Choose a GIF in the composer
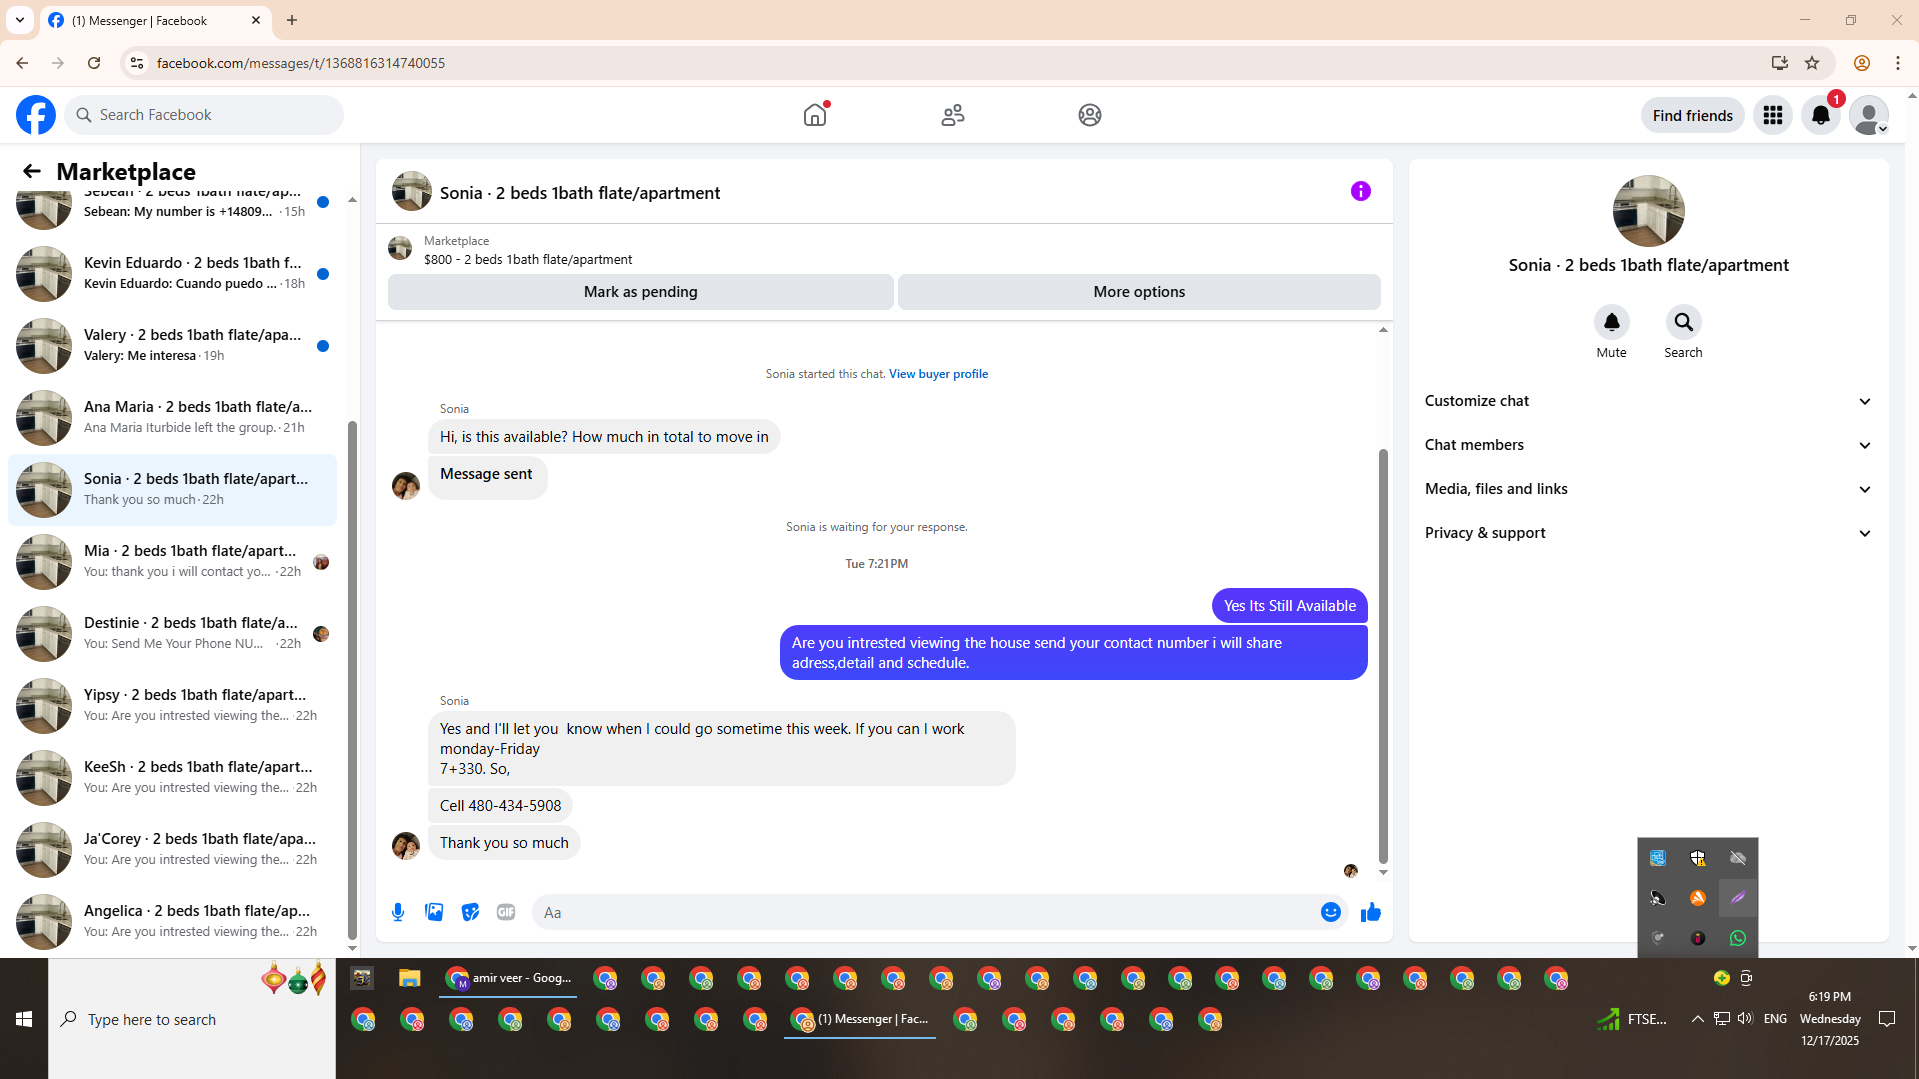The height and width of the screenshot is (1079, 1919). point(506,912)
